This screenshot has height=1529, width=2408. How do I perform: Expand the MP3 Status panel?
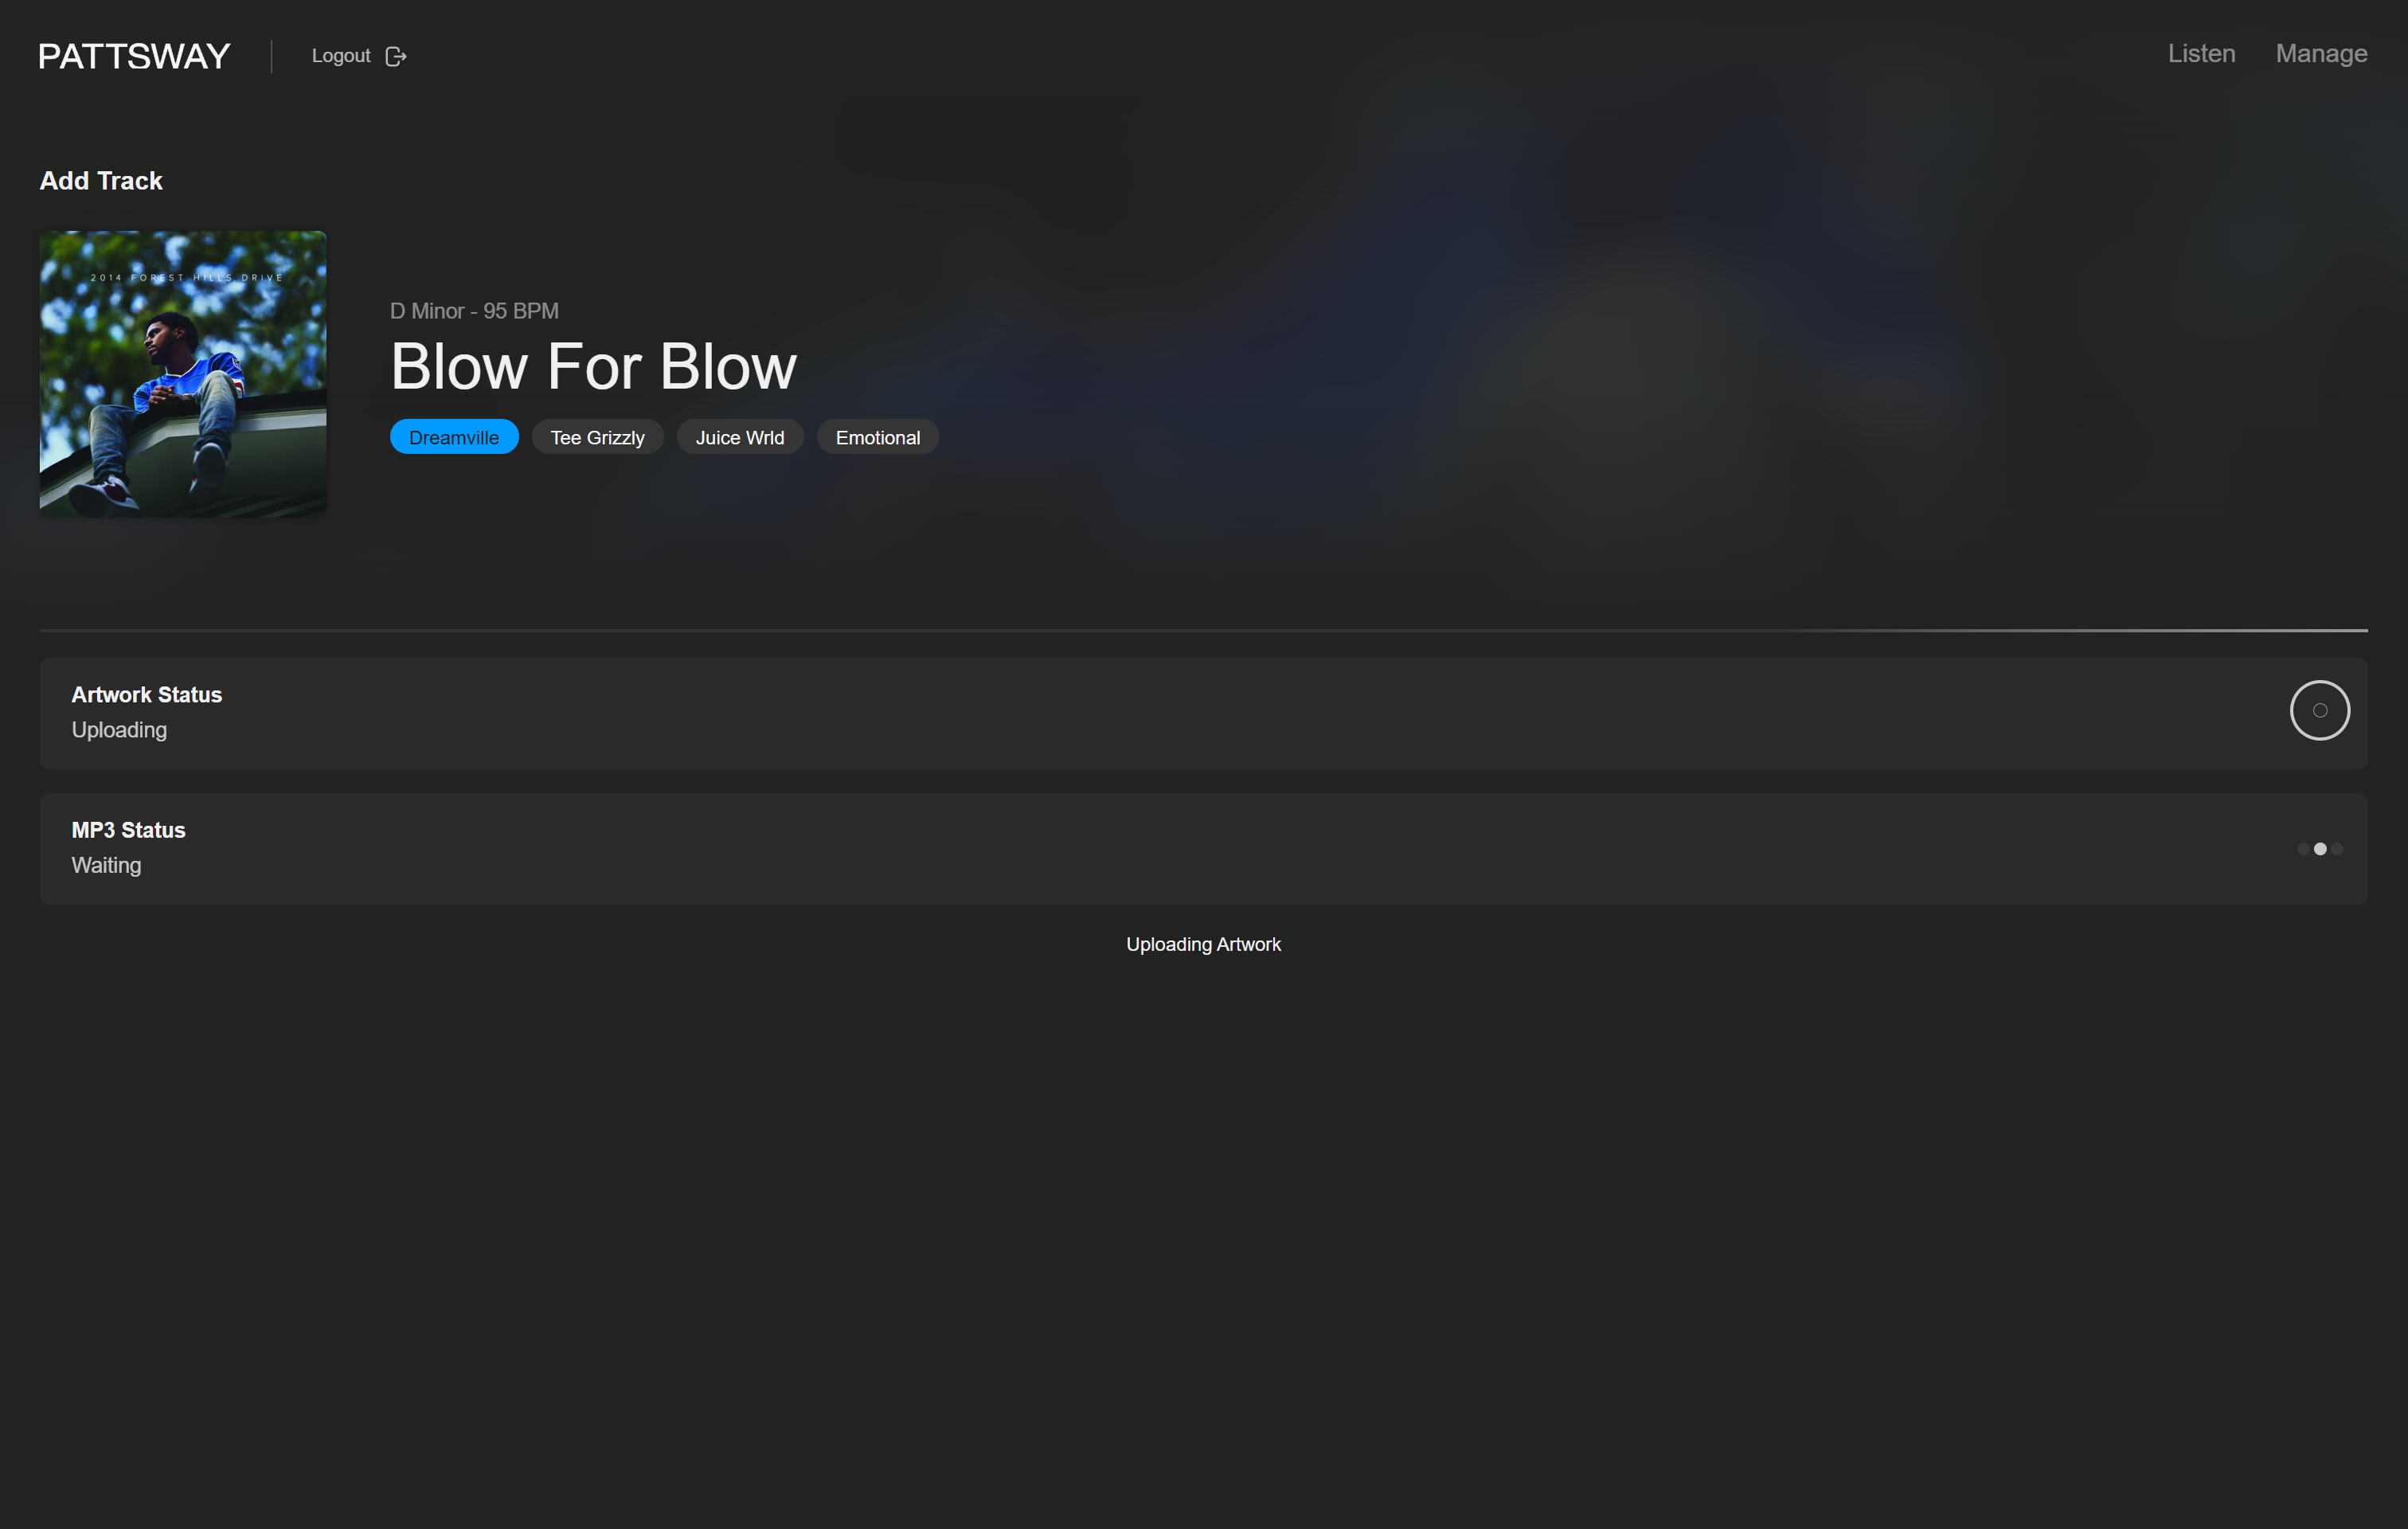pos(1203,847)
